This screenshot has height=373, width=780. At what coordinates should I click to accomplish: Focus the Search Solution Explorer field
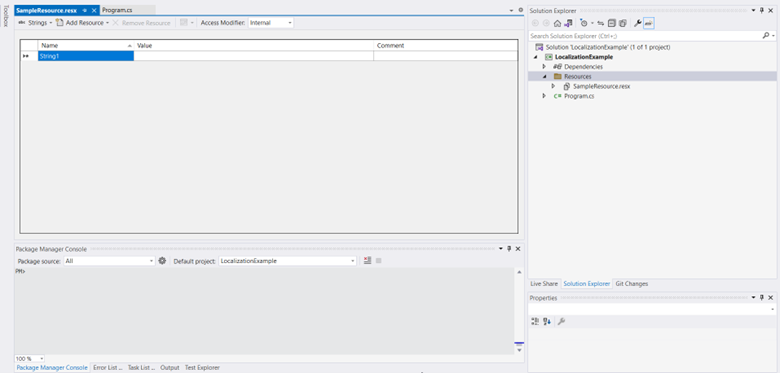[x=645, y=36]
